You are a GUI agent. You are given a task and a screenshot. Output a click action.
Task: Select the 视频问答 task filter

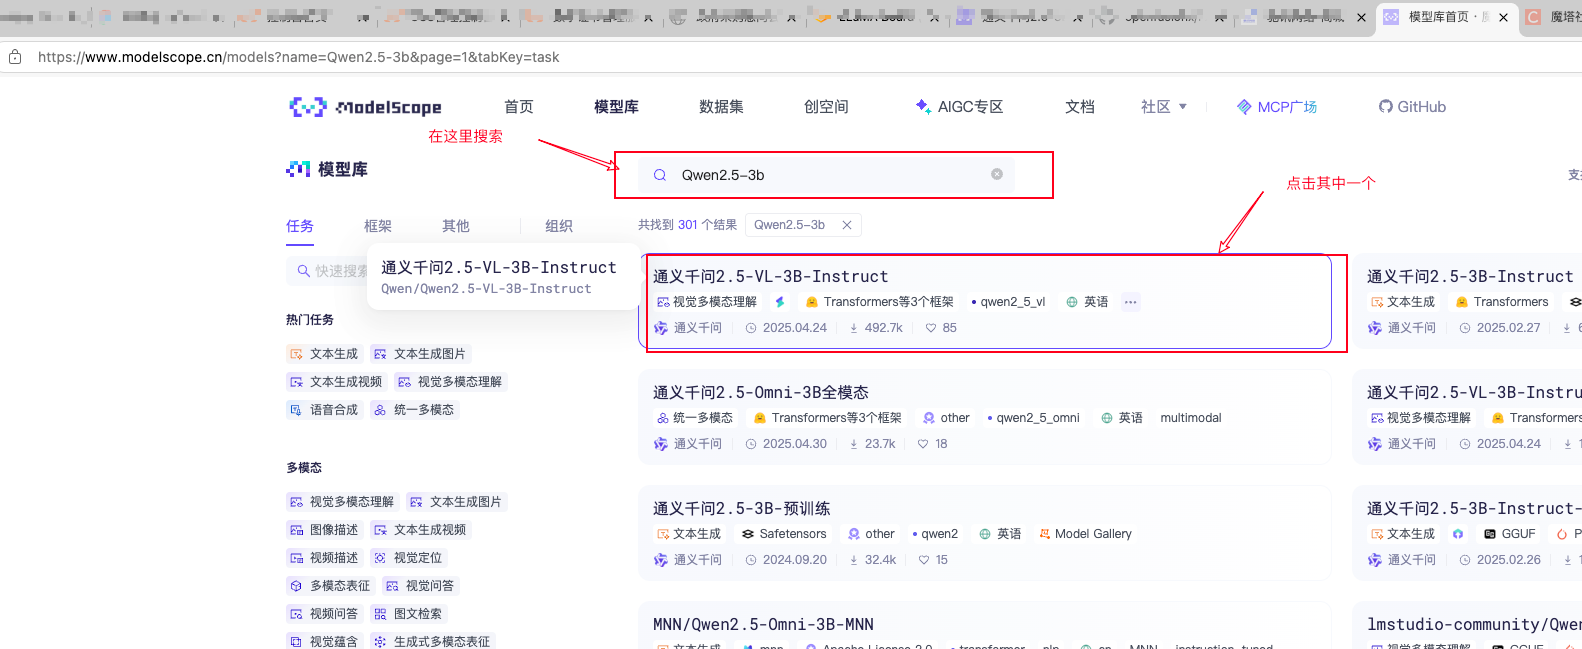(x=323, y=614)
